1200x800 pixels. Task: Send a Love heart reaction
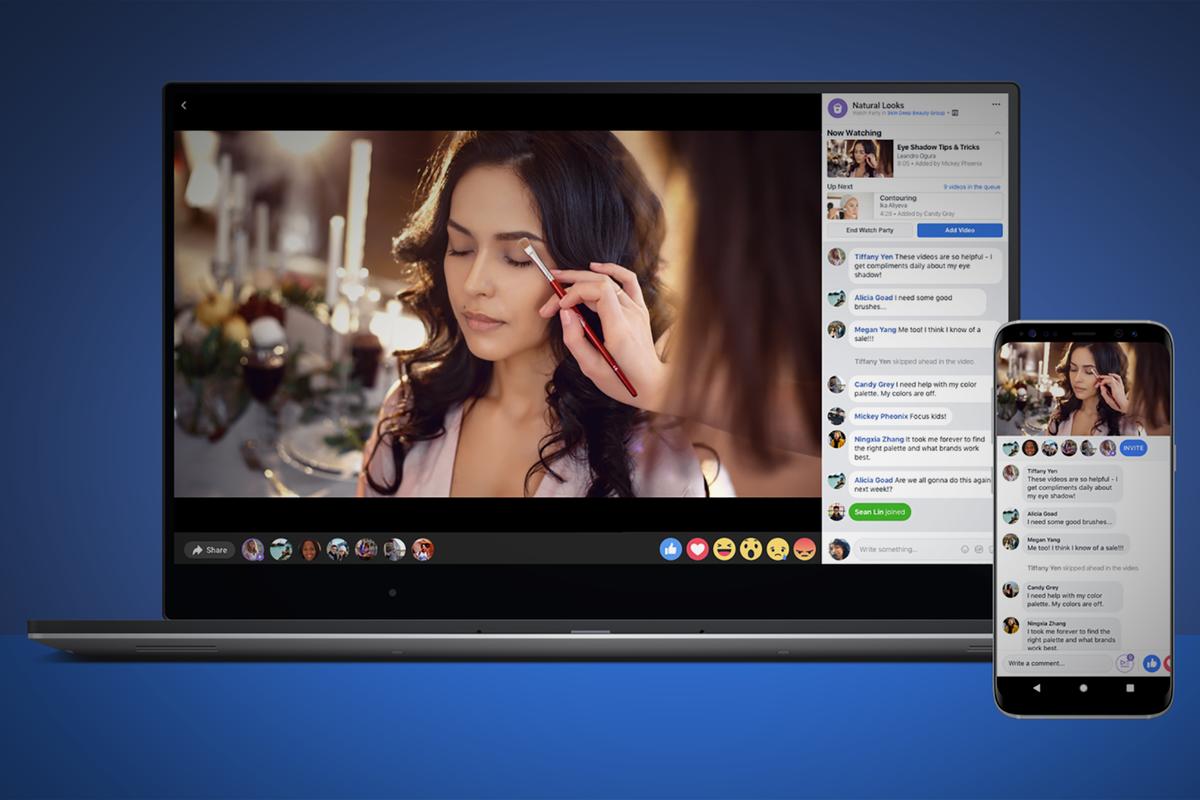pyautogui.click(x=698, y=548)
